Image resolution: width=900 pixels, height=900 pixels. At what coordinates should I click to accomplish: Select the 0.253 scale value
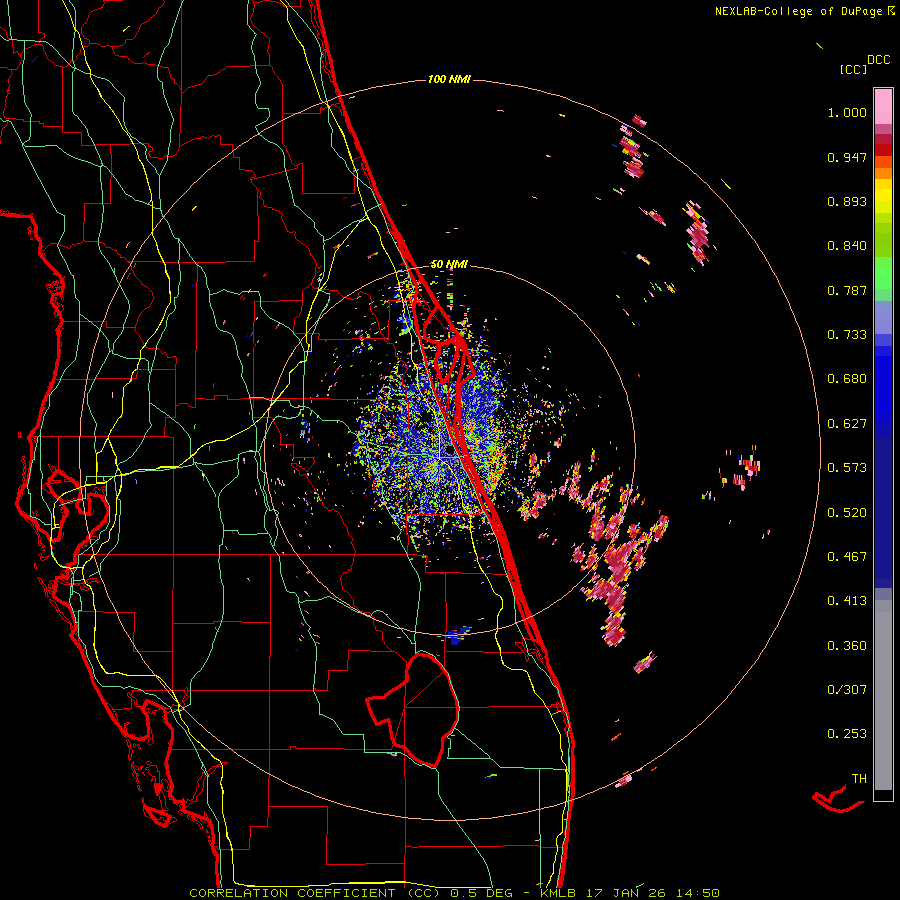tap(847, 734)
